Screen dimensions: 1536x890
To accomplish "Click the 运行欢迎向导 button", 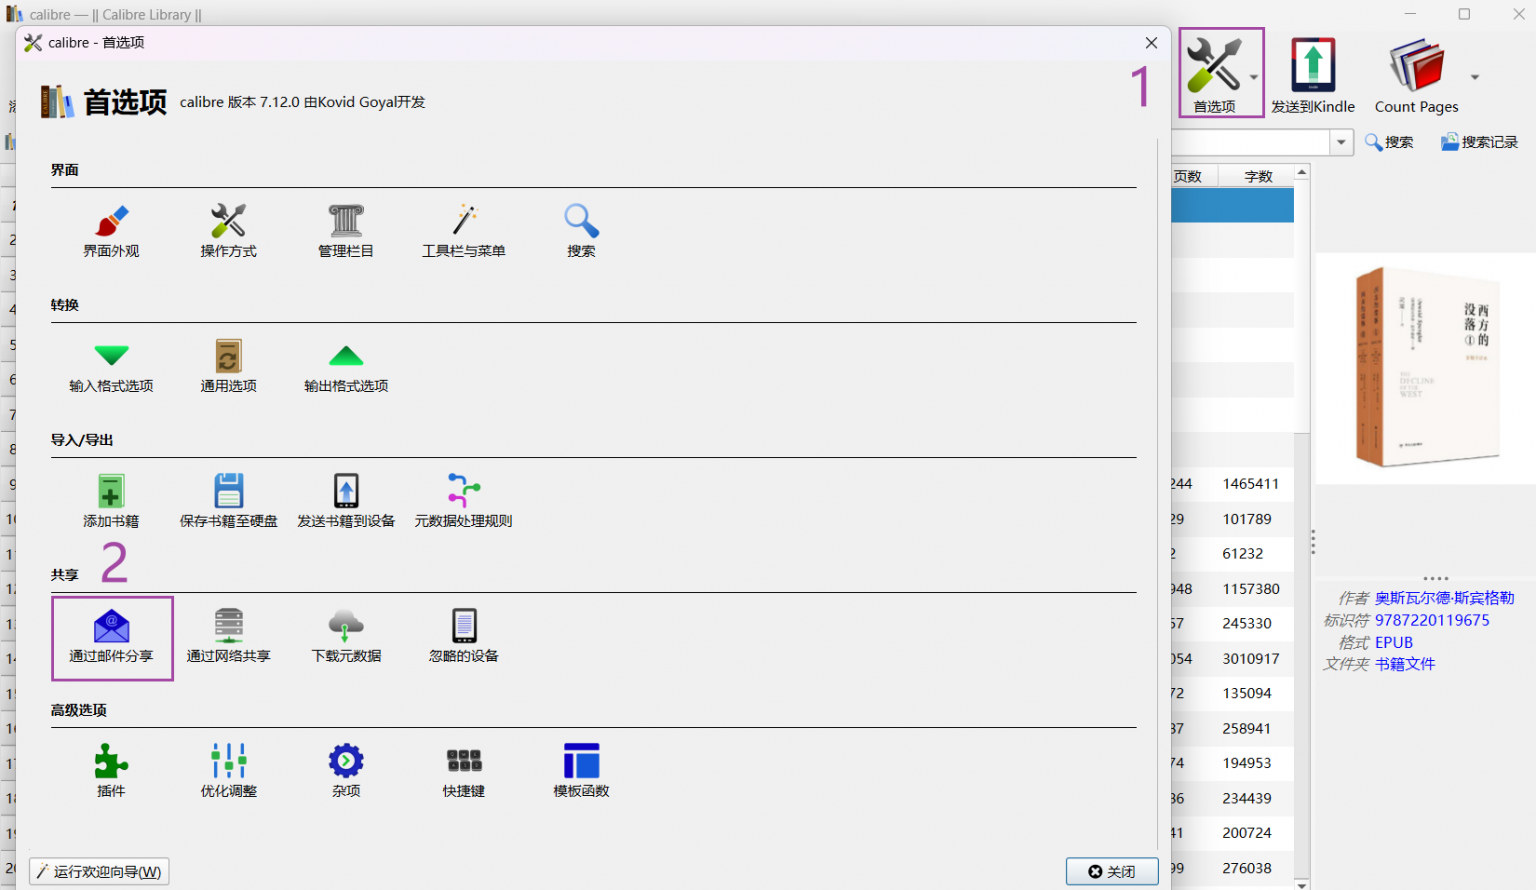I will (x=99, y=871).
